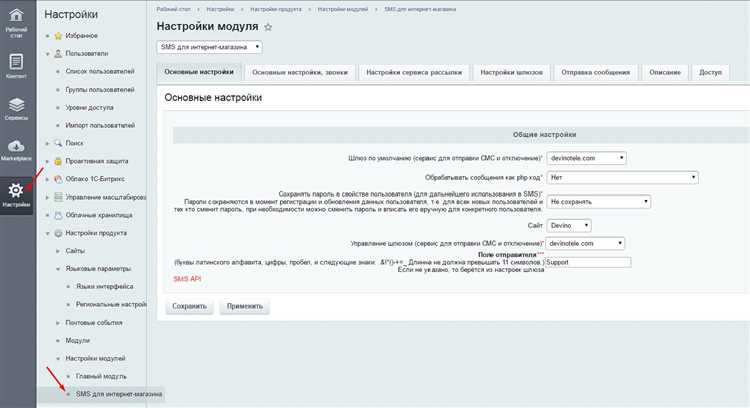
Task: Open the module selector SMS для интернет-магазина
Action: (210, 47)
